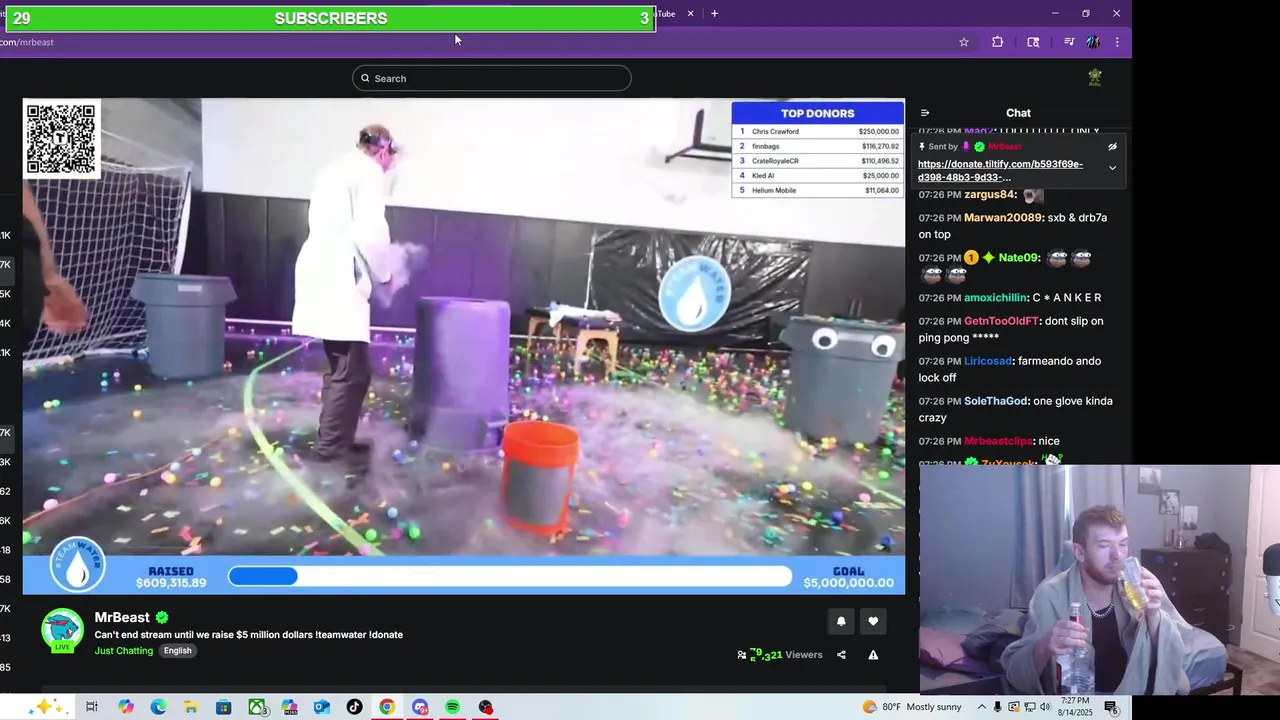The width and height of the screenshot is (1280, 720).
Task: Click username zargus84 in chat
Action: [990, 195]
